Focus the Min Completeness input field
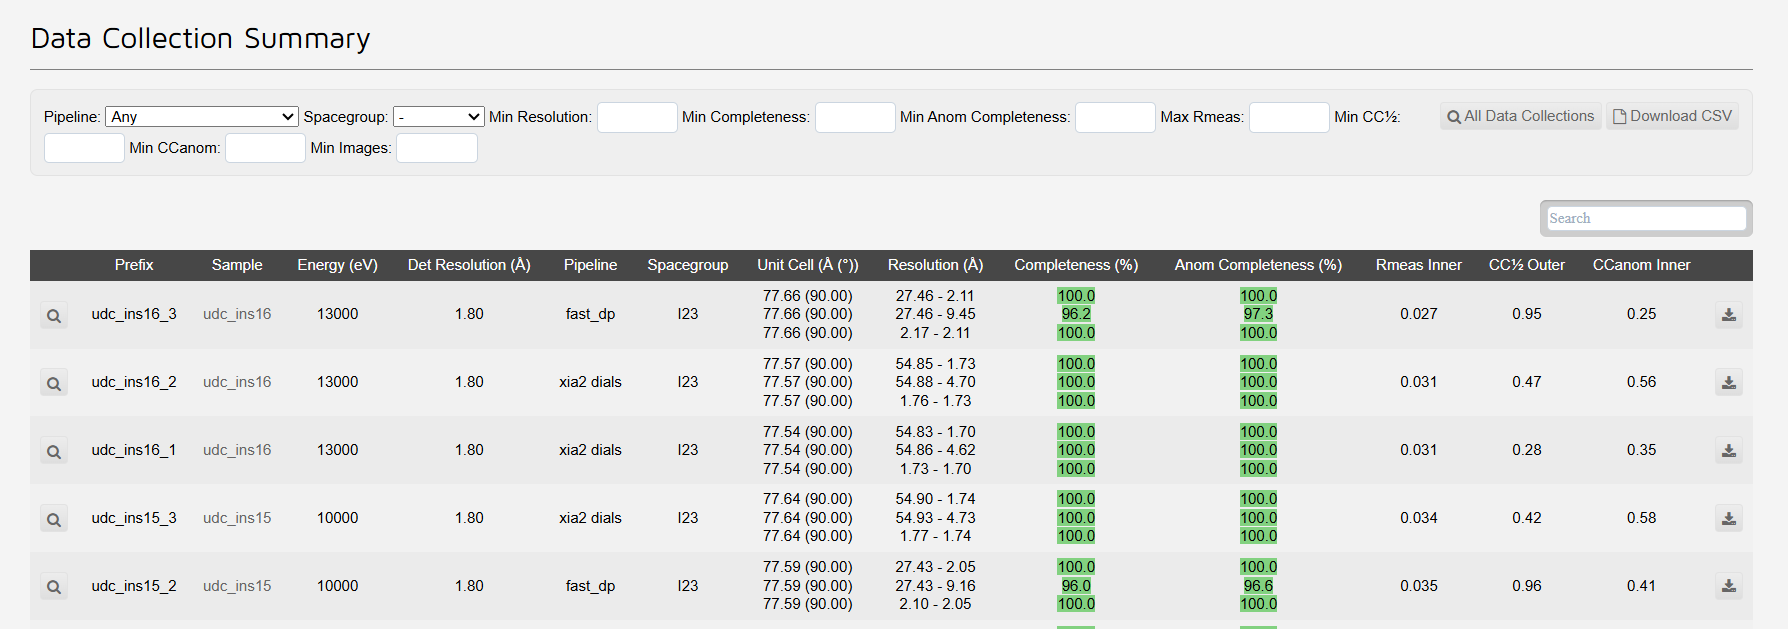The height and width of the screenshot is (629, 1788). click(855, 117)
